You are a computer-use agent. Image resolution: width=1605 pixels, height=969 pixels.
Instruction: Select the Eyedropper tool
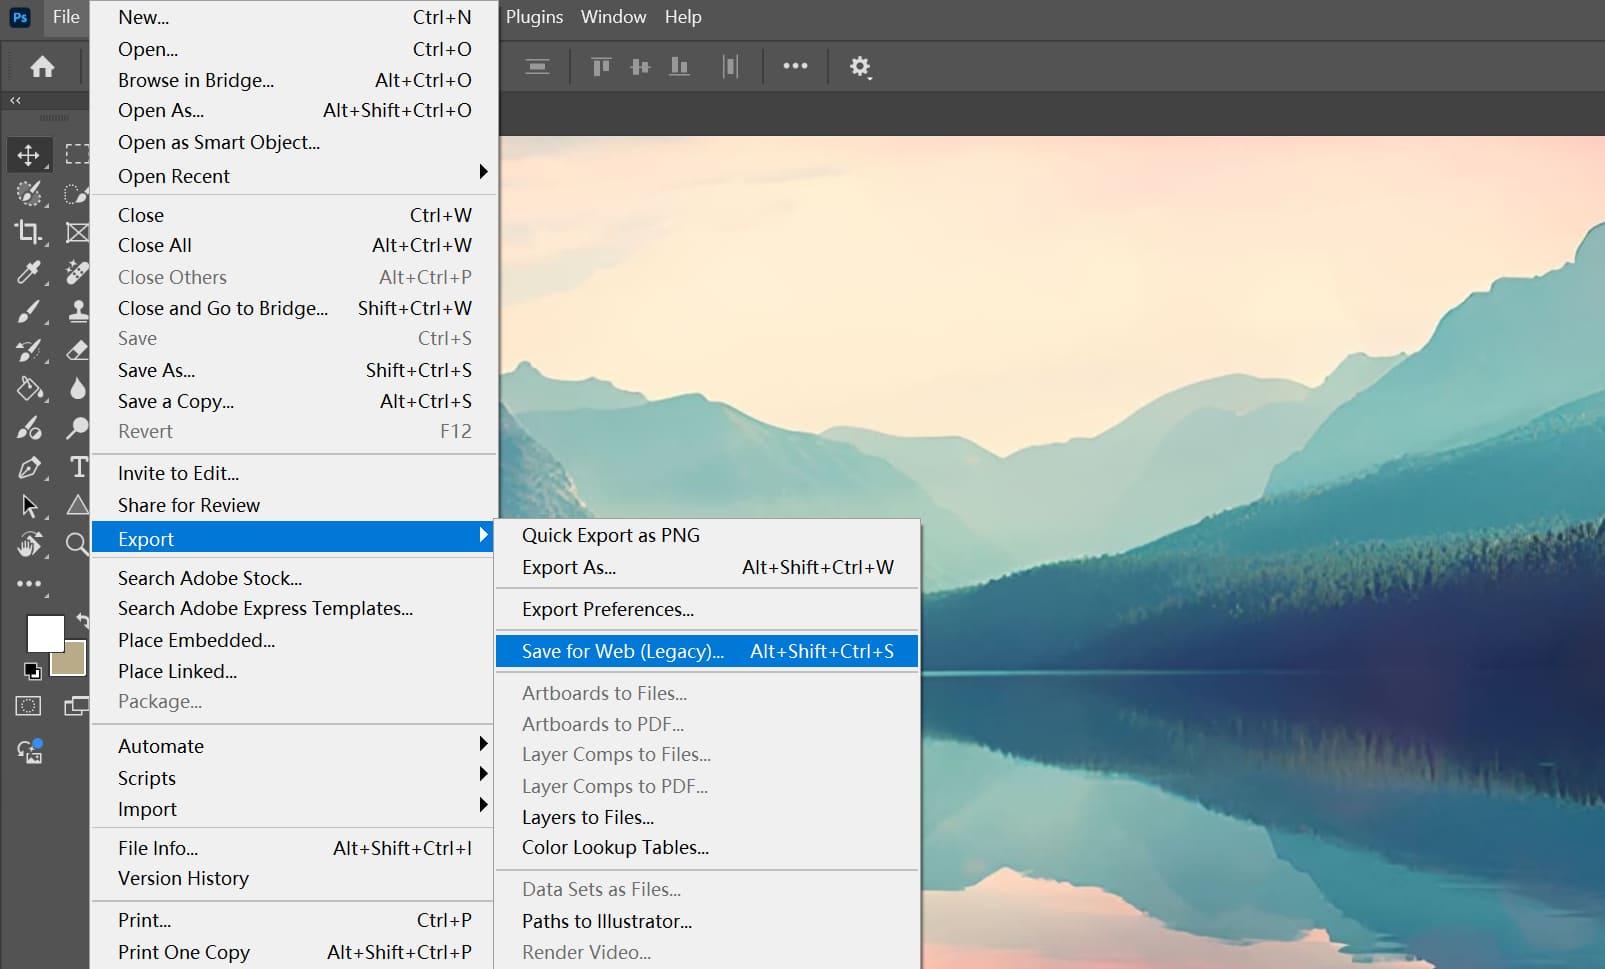[x=29, y=272]
